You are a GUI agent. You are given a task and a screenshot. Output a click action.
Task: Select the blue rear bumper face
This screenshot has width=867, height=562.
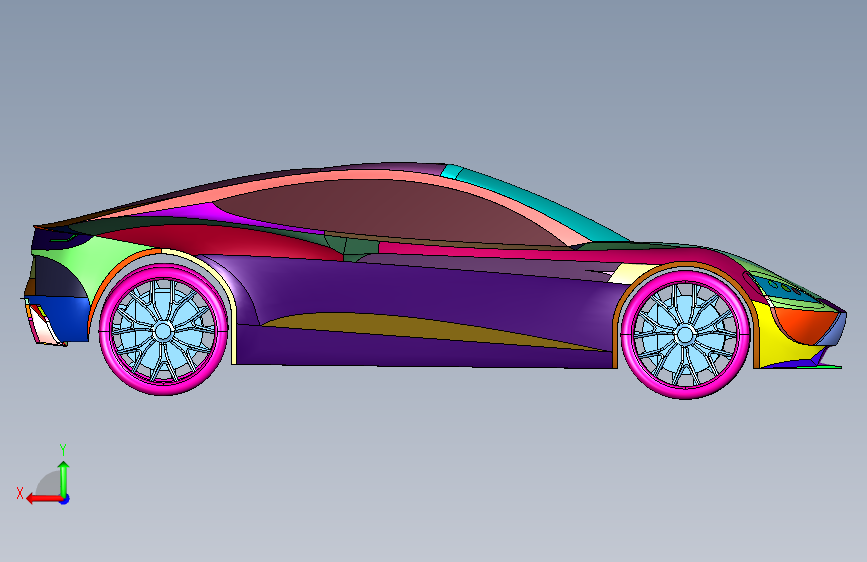coord(64,320)
